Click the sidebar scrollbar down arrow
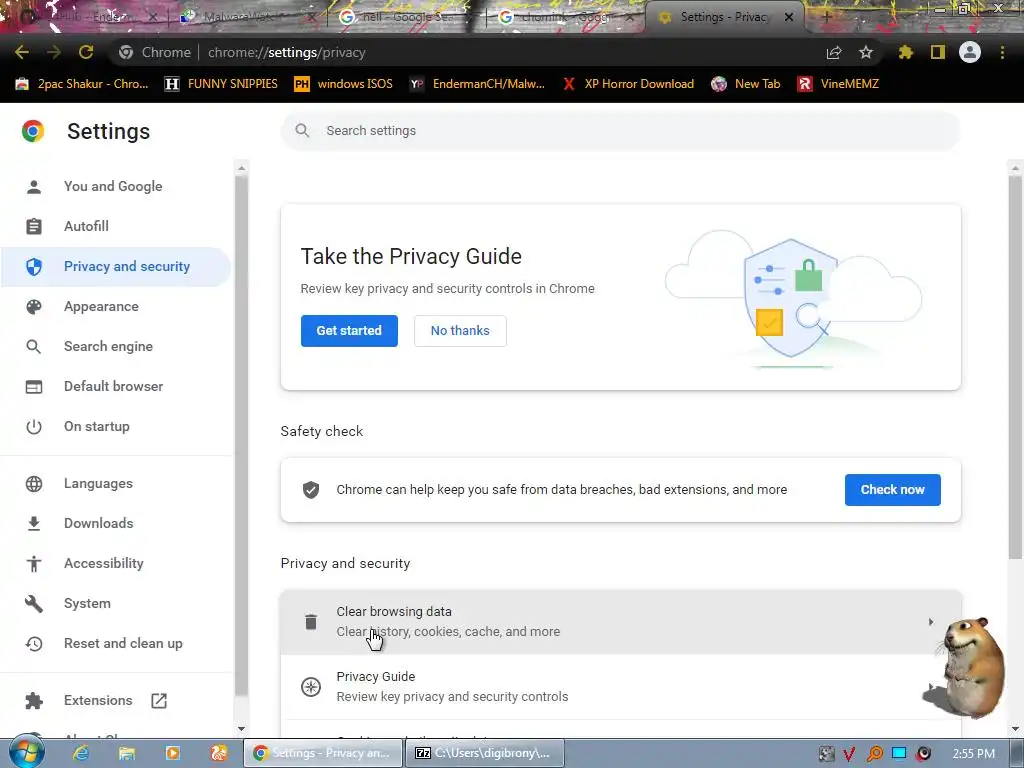The image size is (1024, 768). coord(242,729)
